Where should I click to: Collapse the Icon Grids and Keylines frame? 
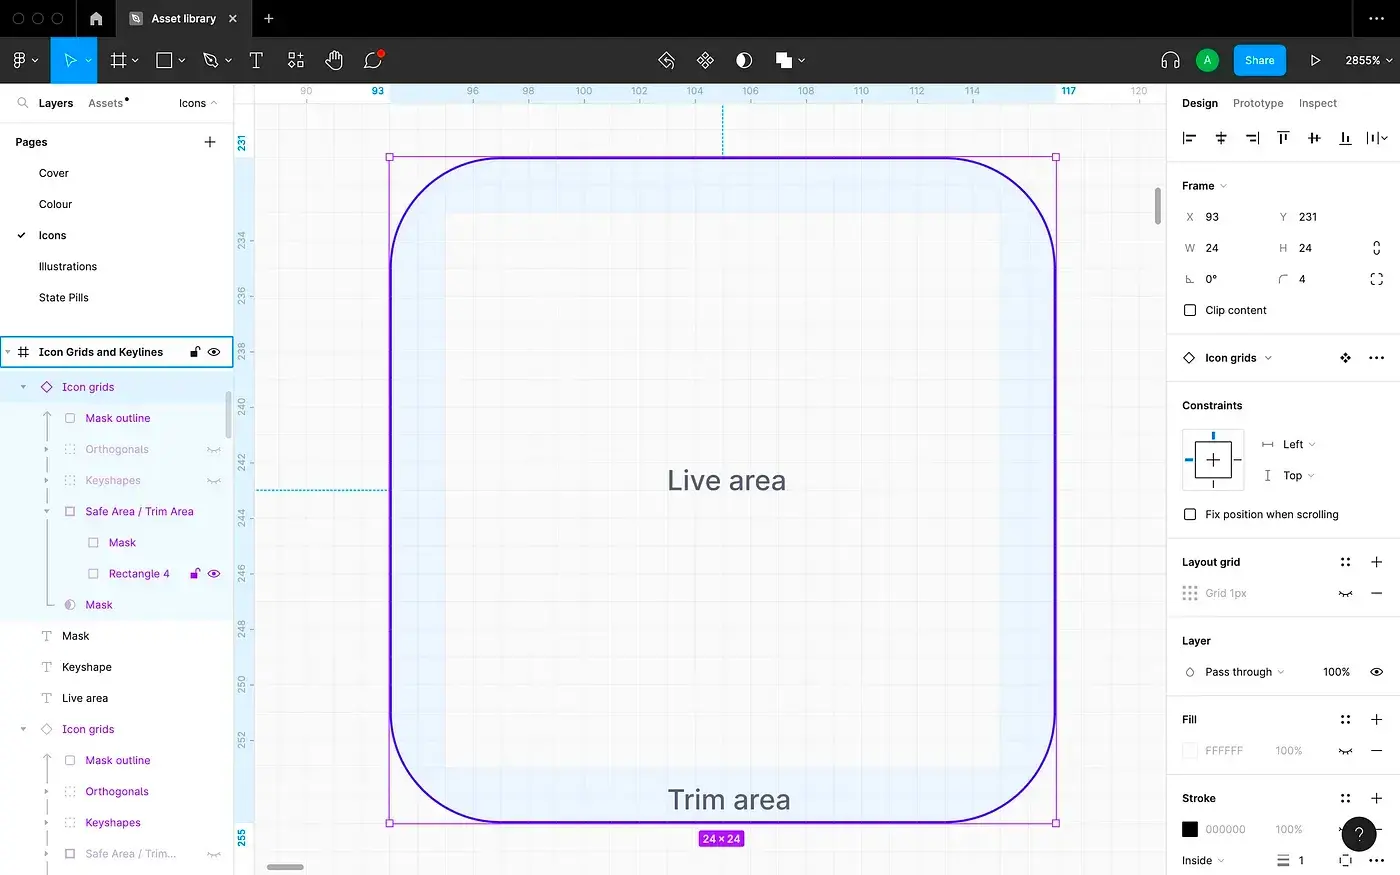coord(8,352)
